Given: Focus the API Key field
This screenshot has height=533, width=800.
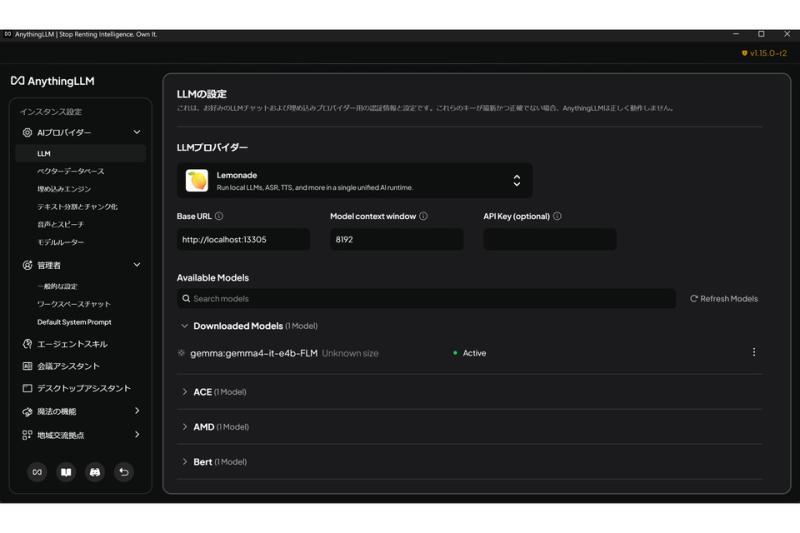Looking at the screenshot, I should point(550,240).
